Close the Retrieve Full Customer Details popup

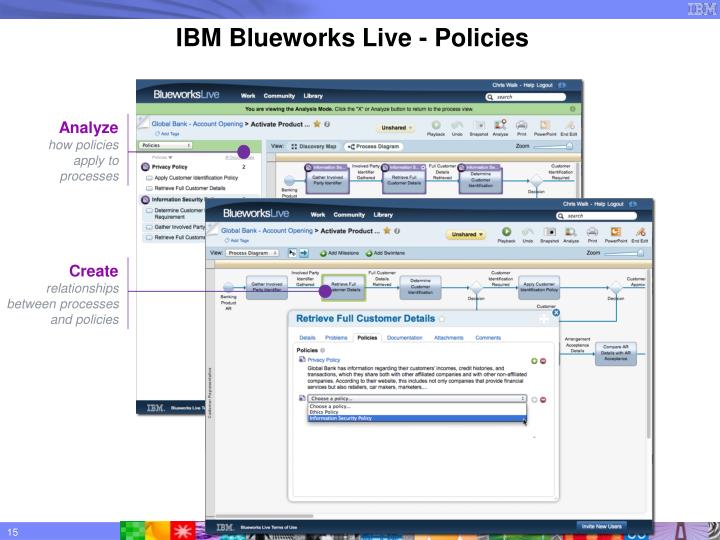tap(556, 313)
